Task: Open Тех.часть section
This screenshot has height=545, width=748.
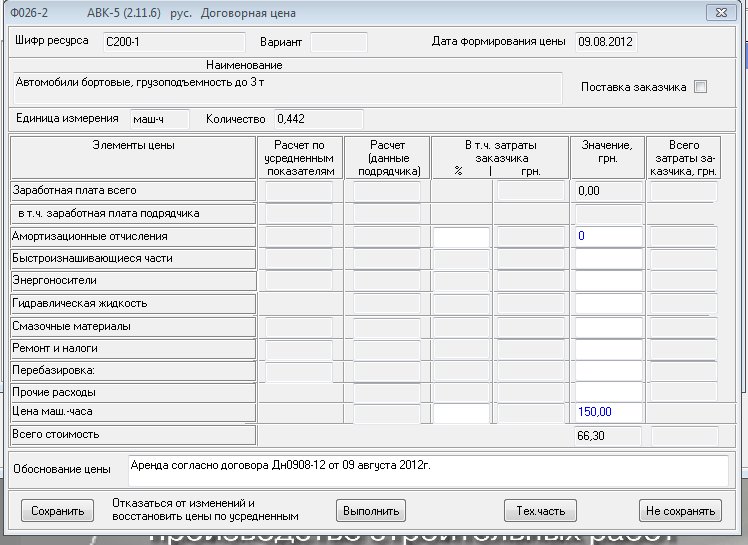Action: click(x=540, y=511)
